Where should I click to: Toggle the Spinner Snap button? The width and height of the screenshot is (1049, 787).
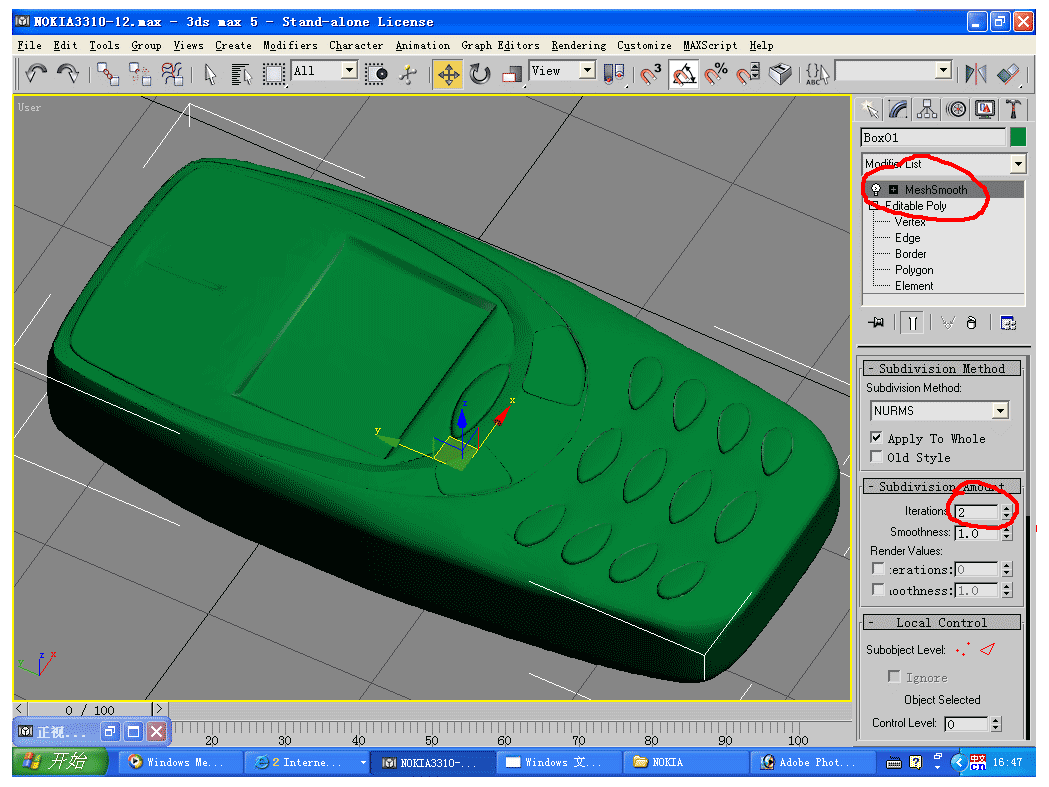[748, 74]
